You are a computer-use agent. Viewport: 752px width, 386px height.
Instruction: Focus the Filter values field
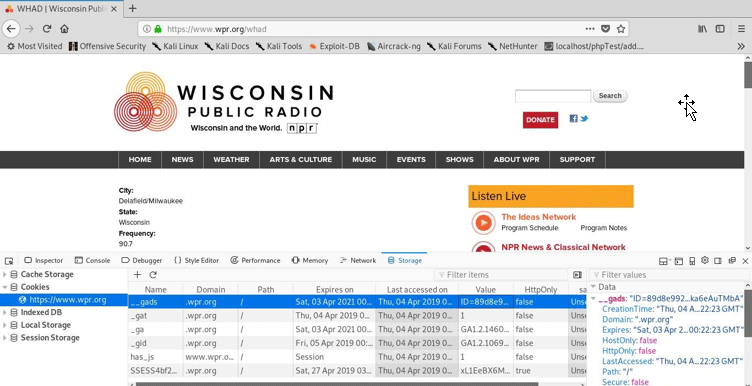coord(669,275)
